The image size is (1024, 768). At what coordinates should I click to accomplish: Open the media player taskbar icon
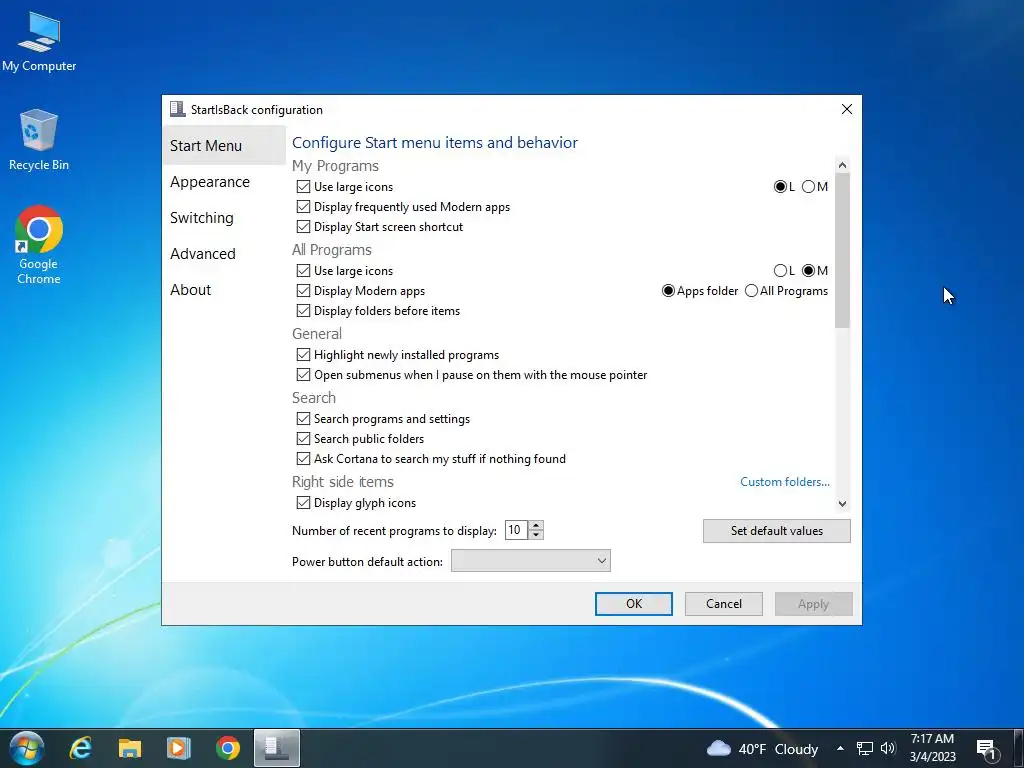178,748
